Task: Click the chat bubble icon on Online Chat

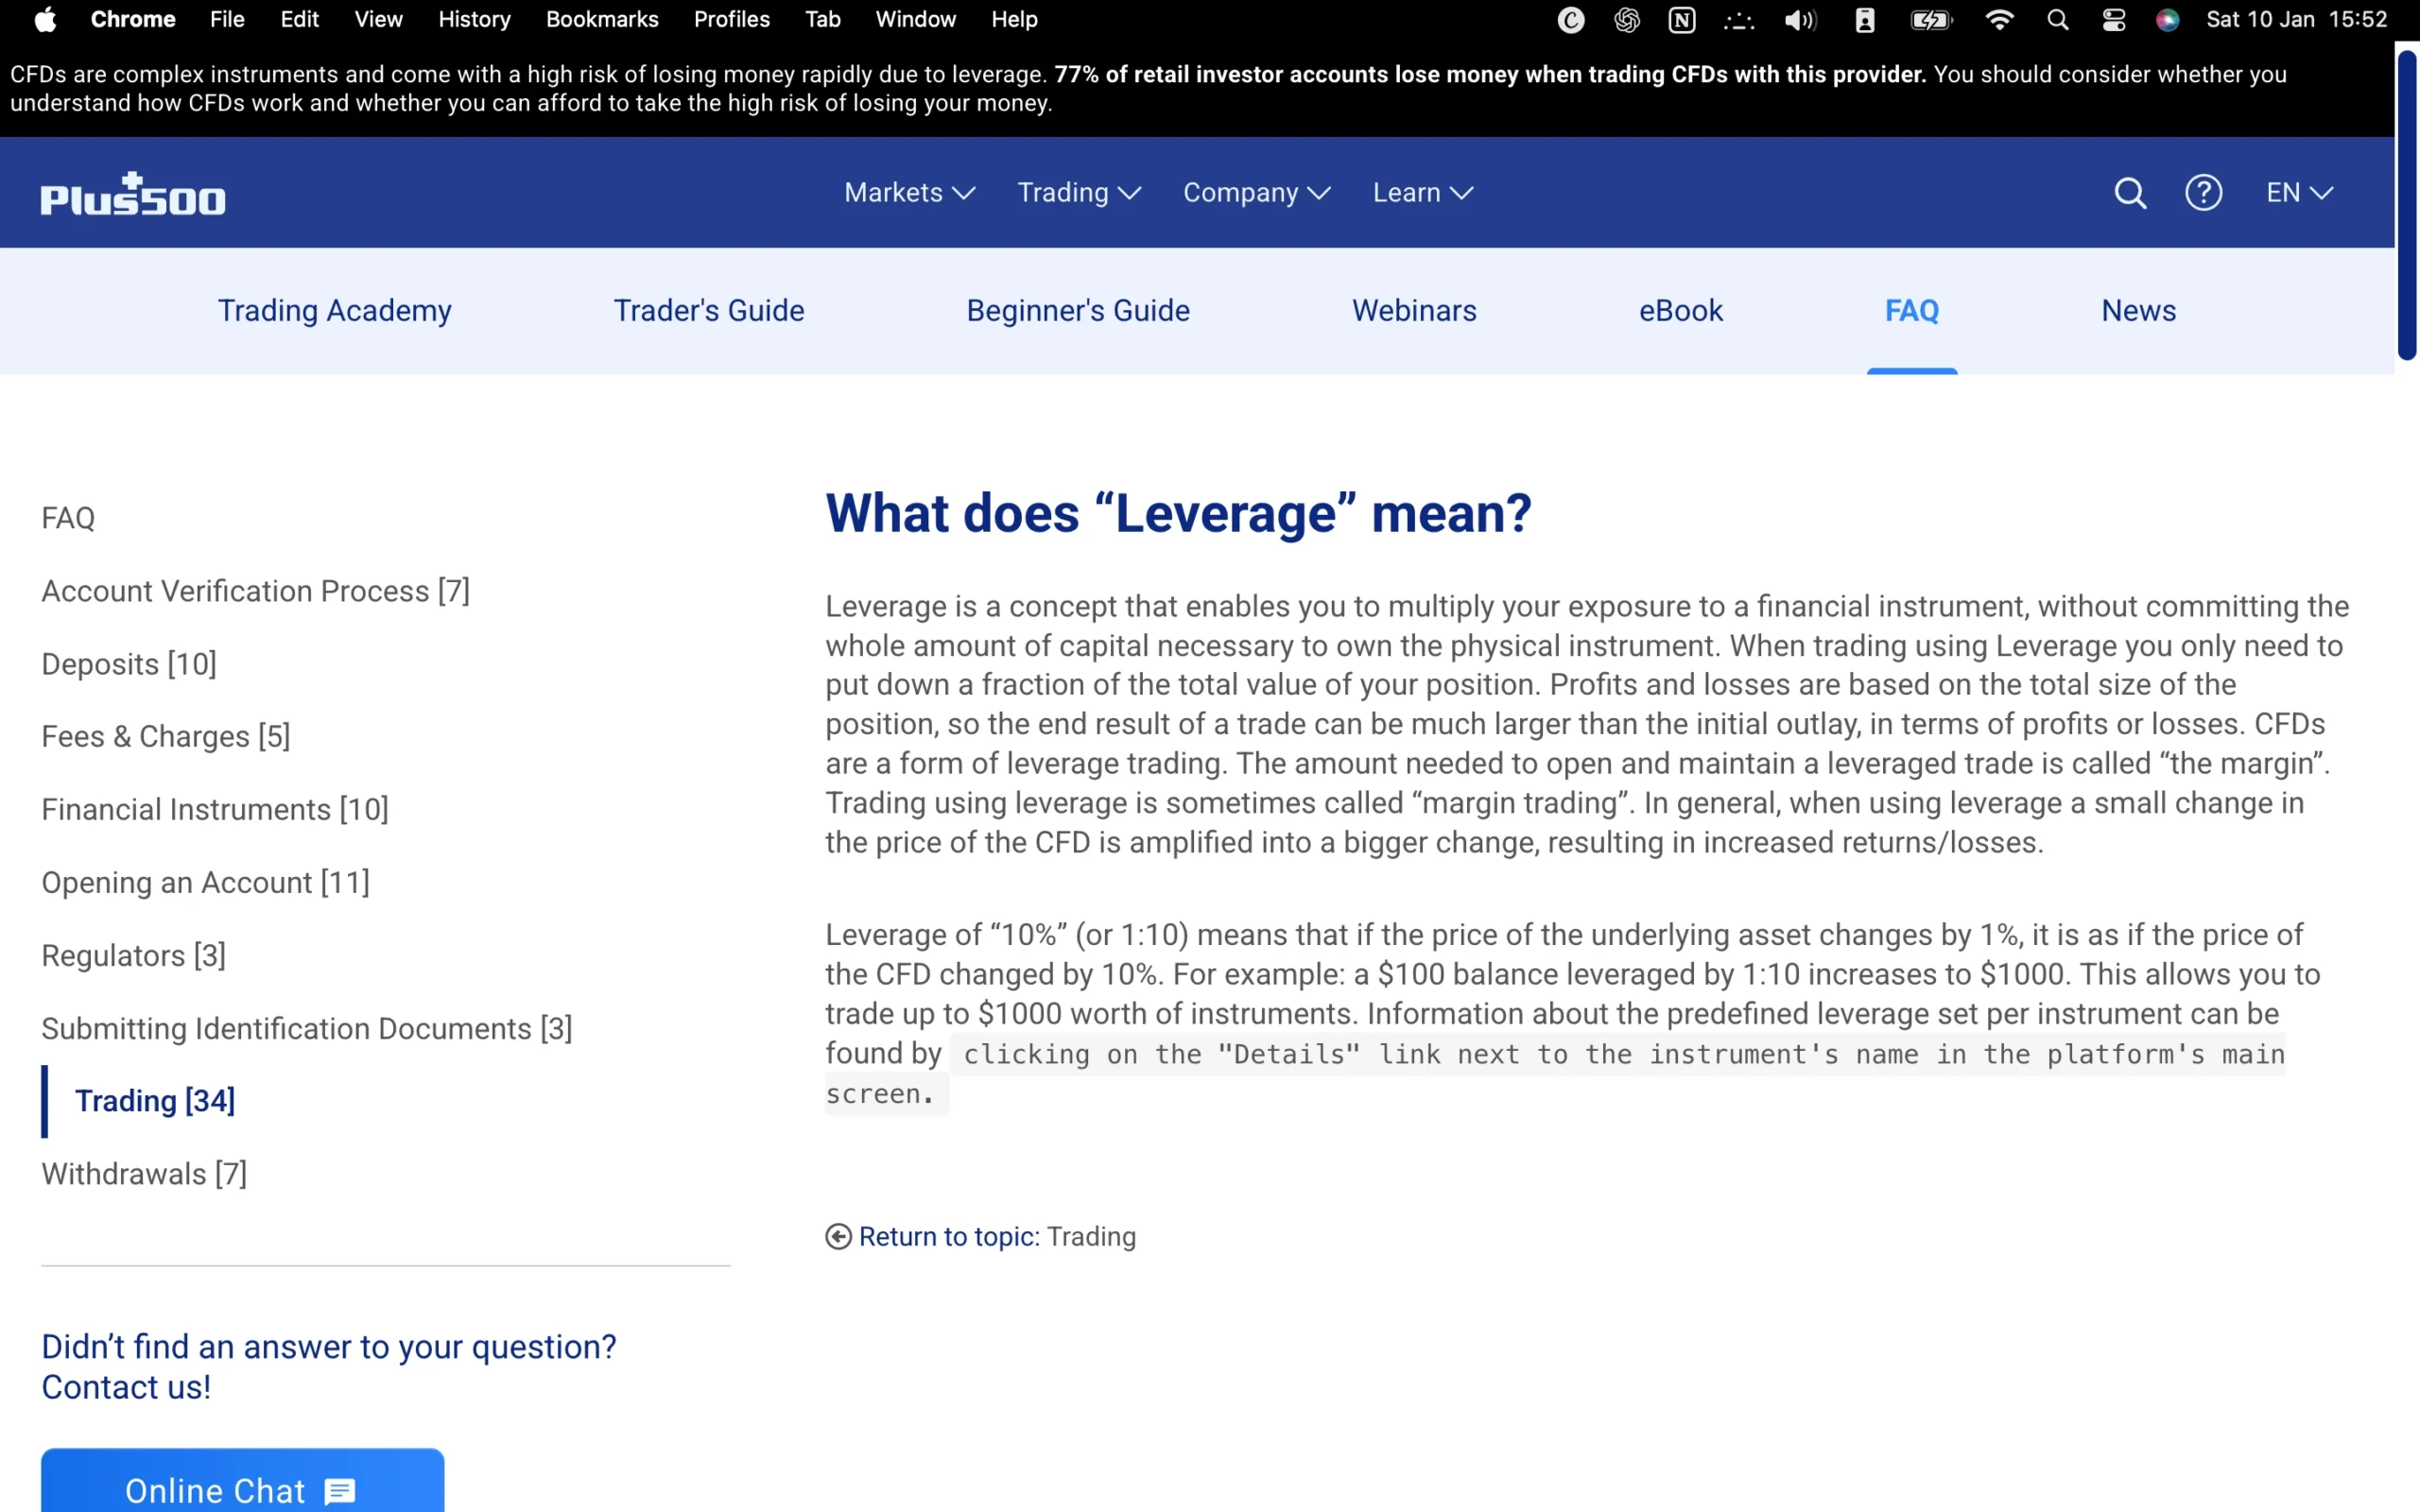Action: [338, 1492]
